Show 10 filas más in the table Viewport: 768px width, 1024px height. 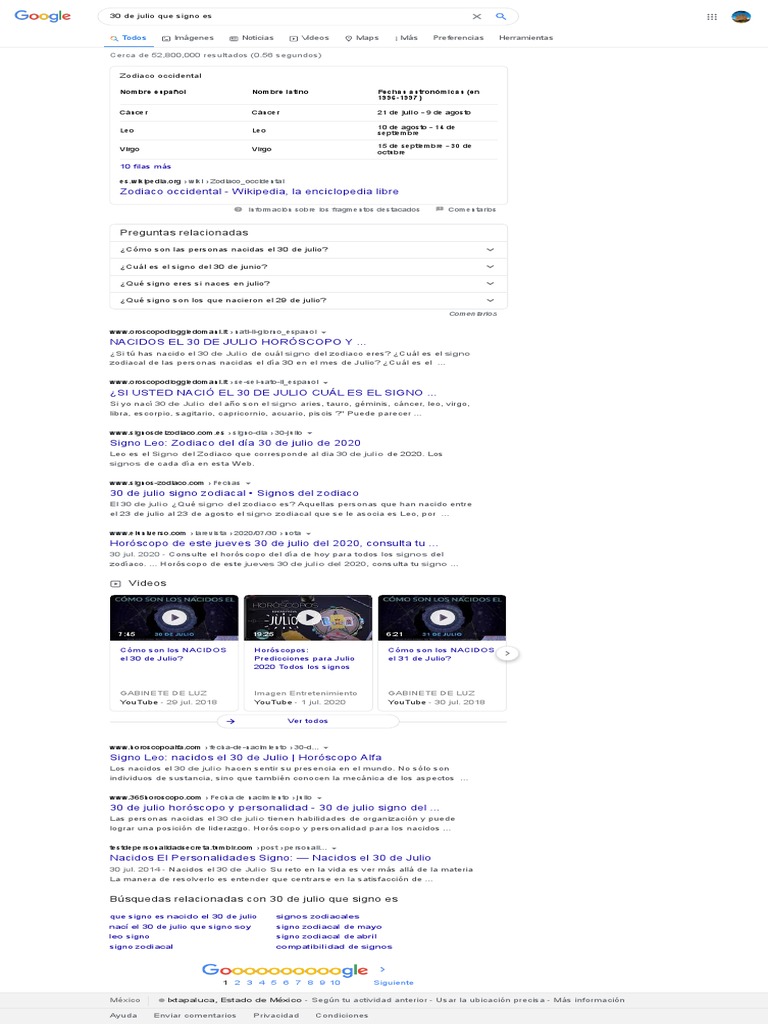point(146,167)
